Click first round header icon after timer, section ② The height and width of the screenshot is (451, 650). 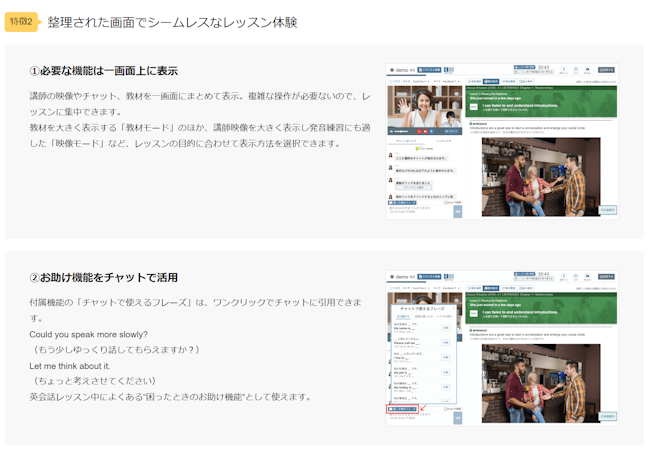tap(564, 276)
